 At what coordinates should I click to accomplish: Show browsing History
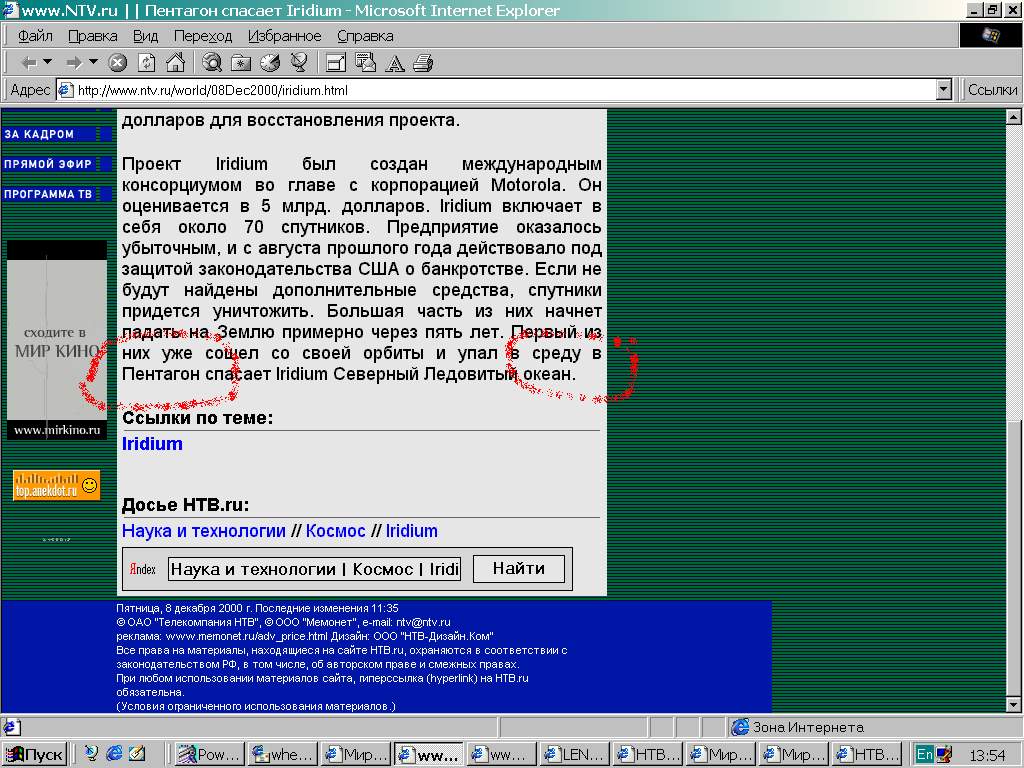coord(270,63)
